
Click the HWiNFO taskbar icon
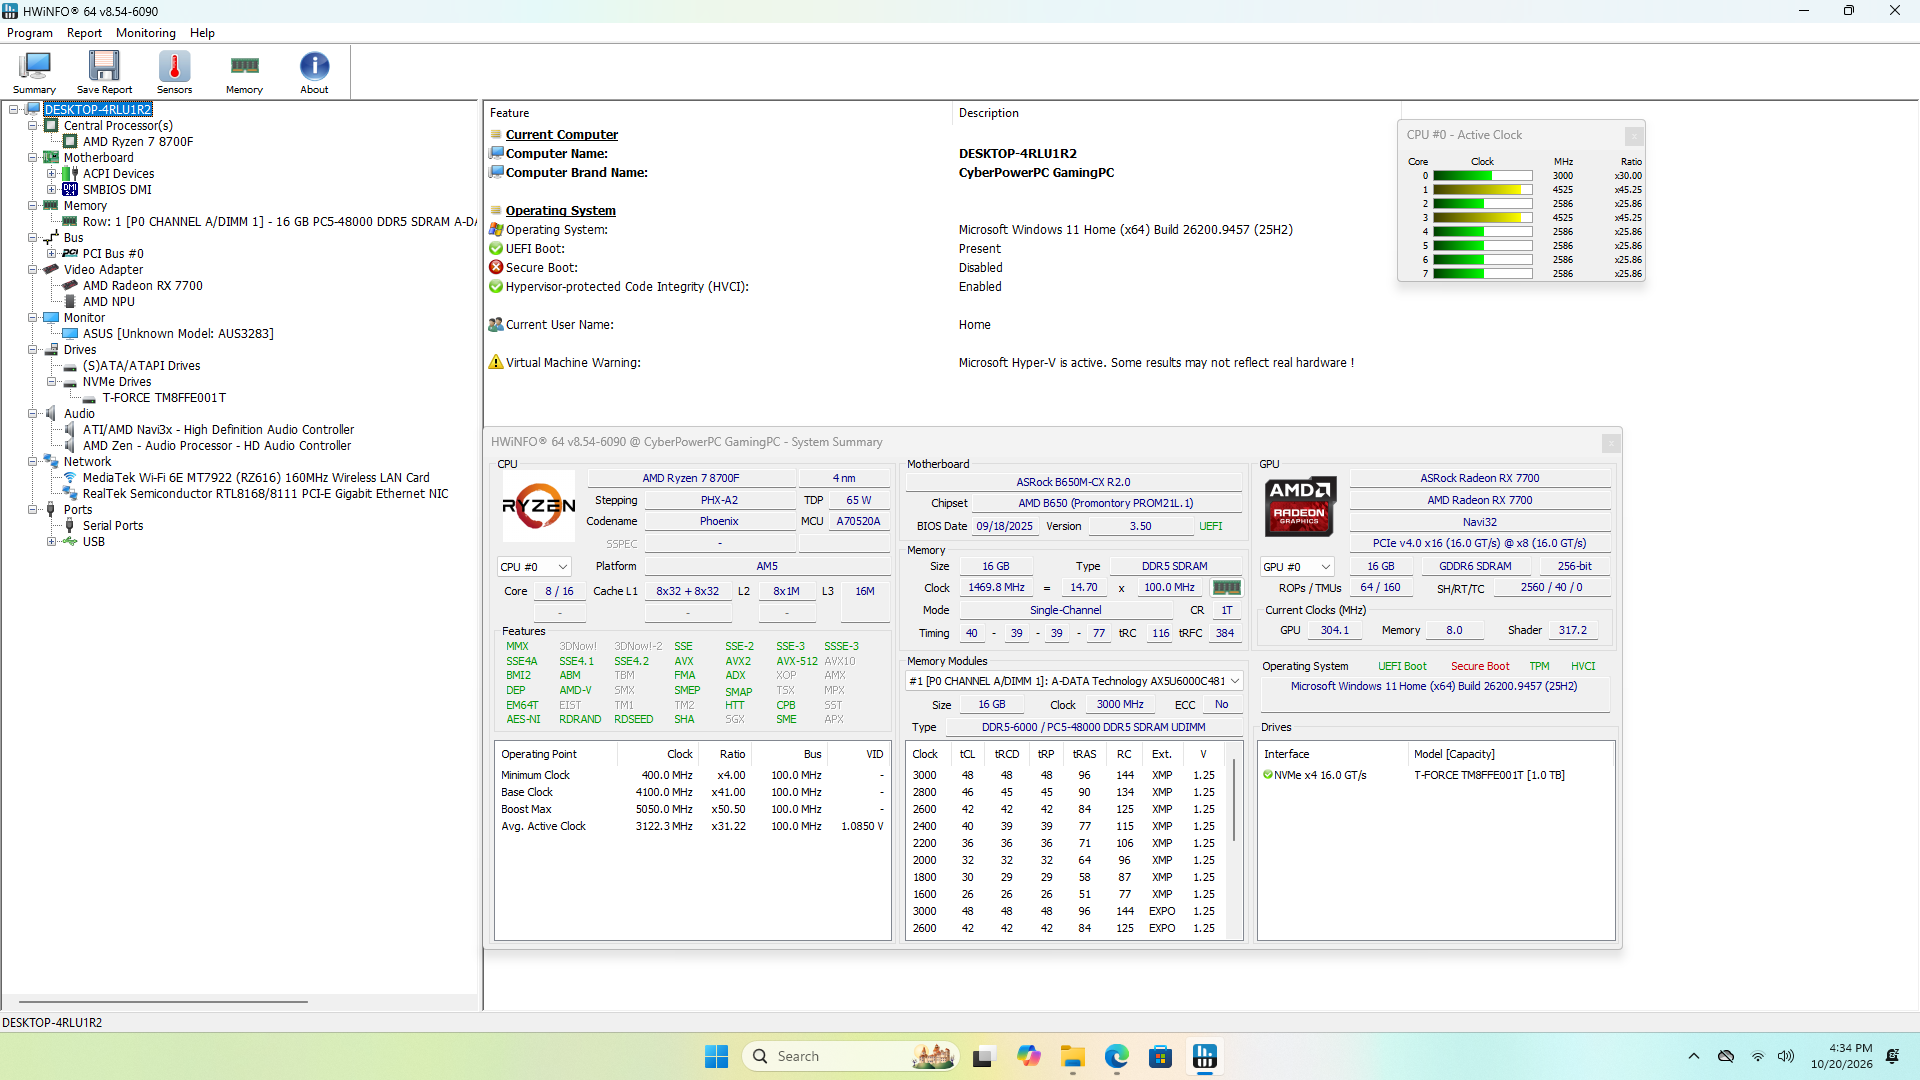click(1205, 1056)
